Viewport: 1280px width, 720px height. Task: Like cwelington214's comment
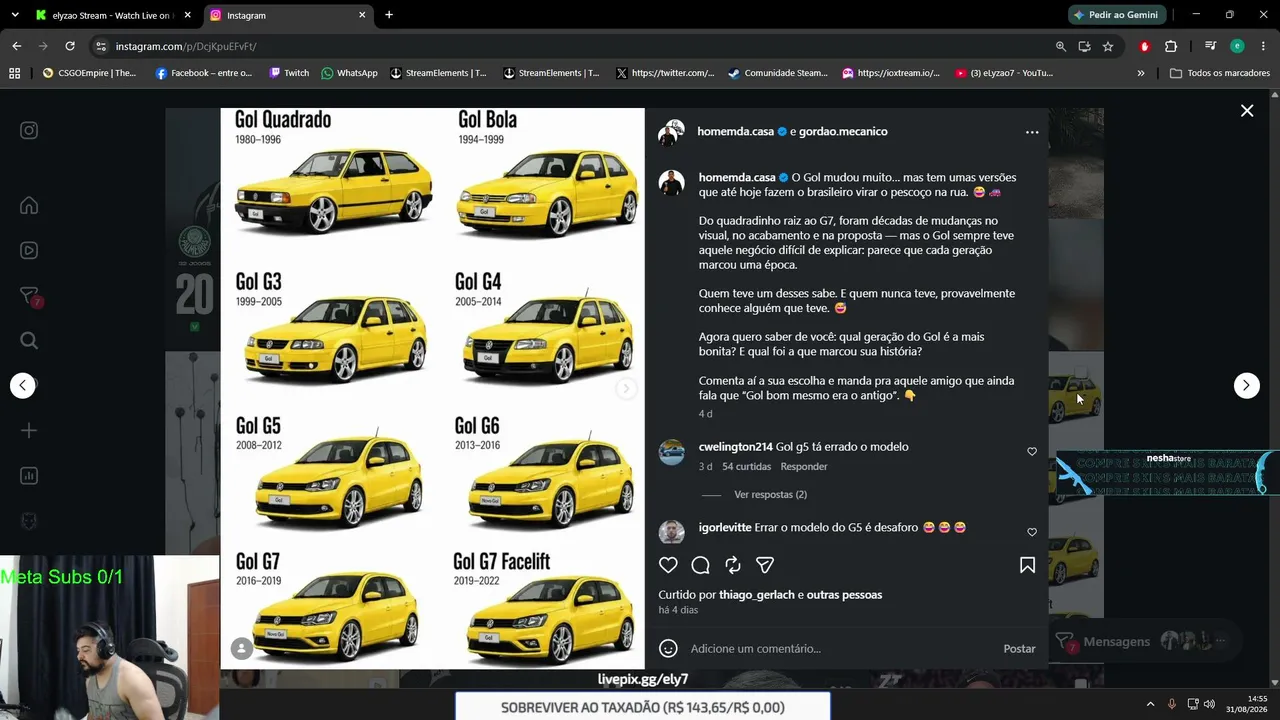point(1032,451)
